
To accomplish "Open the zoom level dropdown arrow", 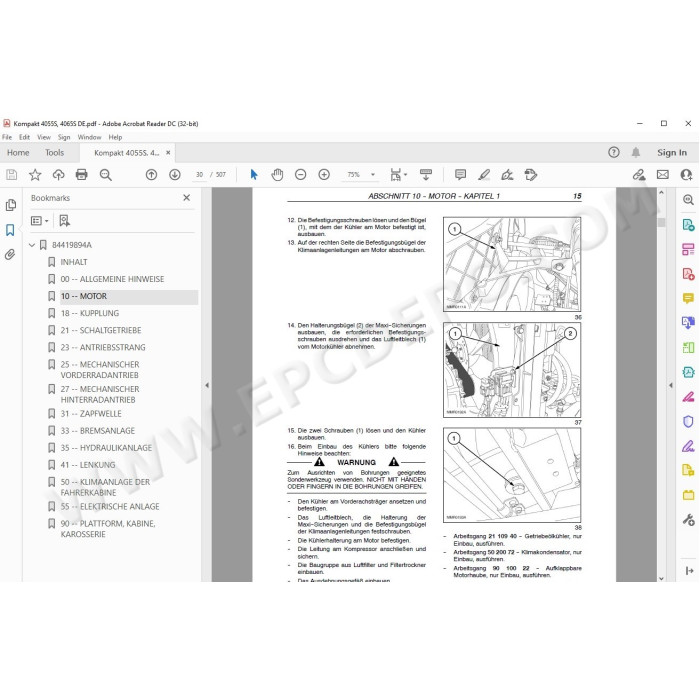I will click(x=373, y=175).
